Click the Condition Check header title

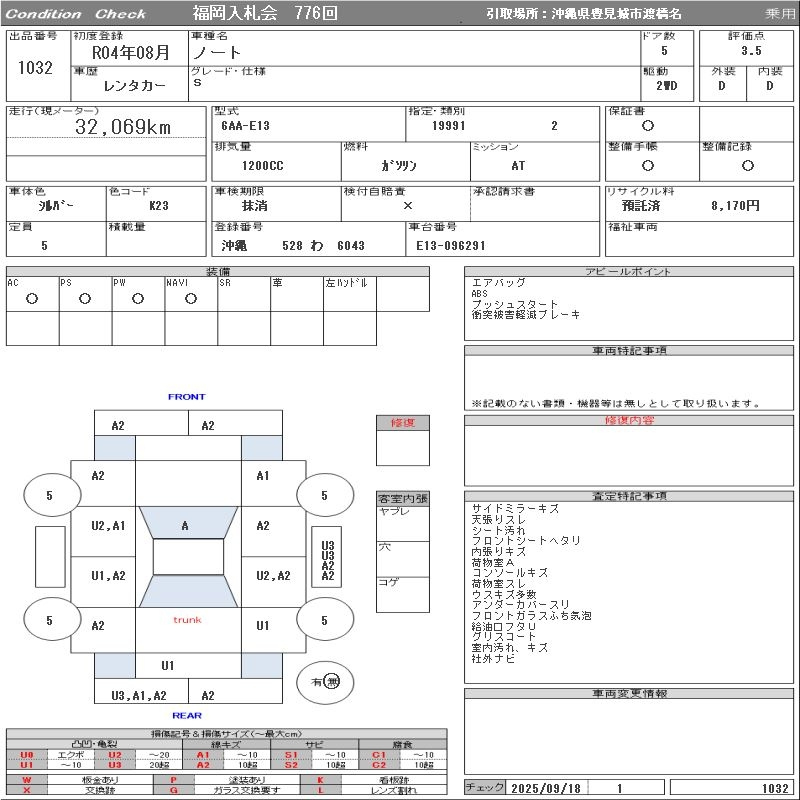(76, 14)
